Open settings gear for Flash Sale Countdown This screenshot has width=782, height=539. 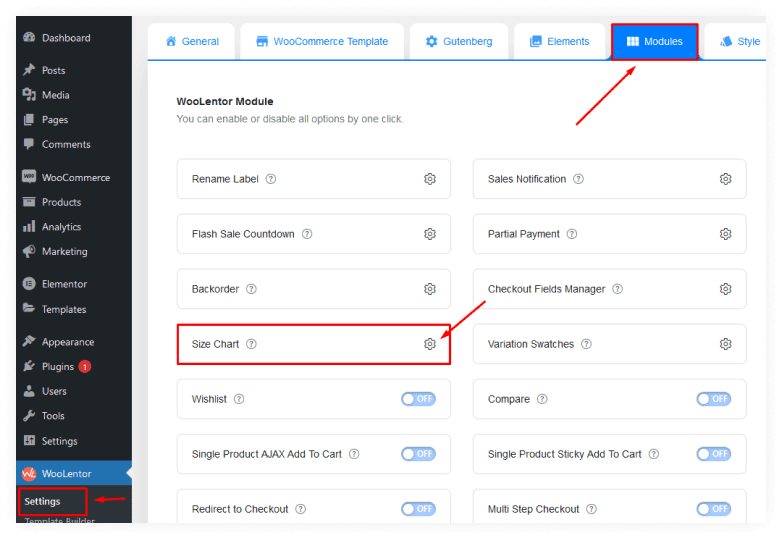coord(429,234)
